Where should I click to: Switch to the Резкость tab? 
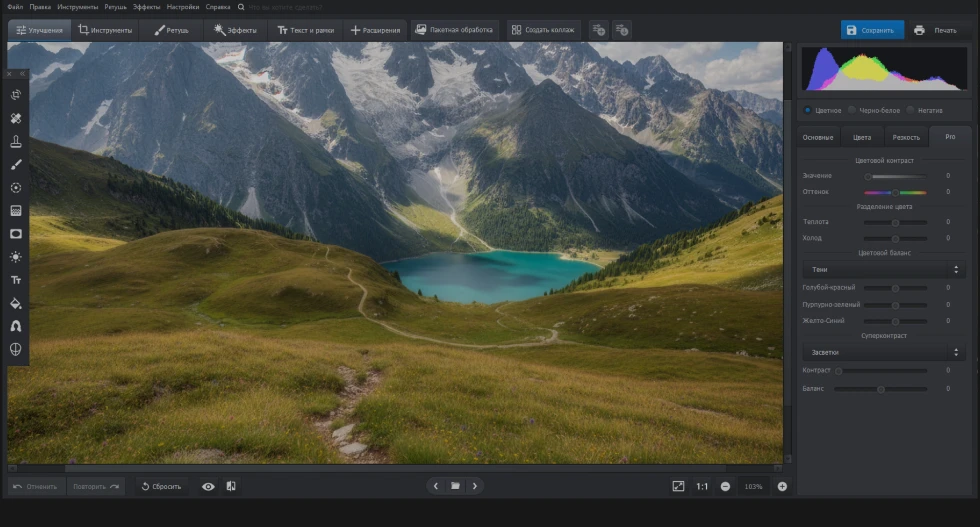(906, 137)
